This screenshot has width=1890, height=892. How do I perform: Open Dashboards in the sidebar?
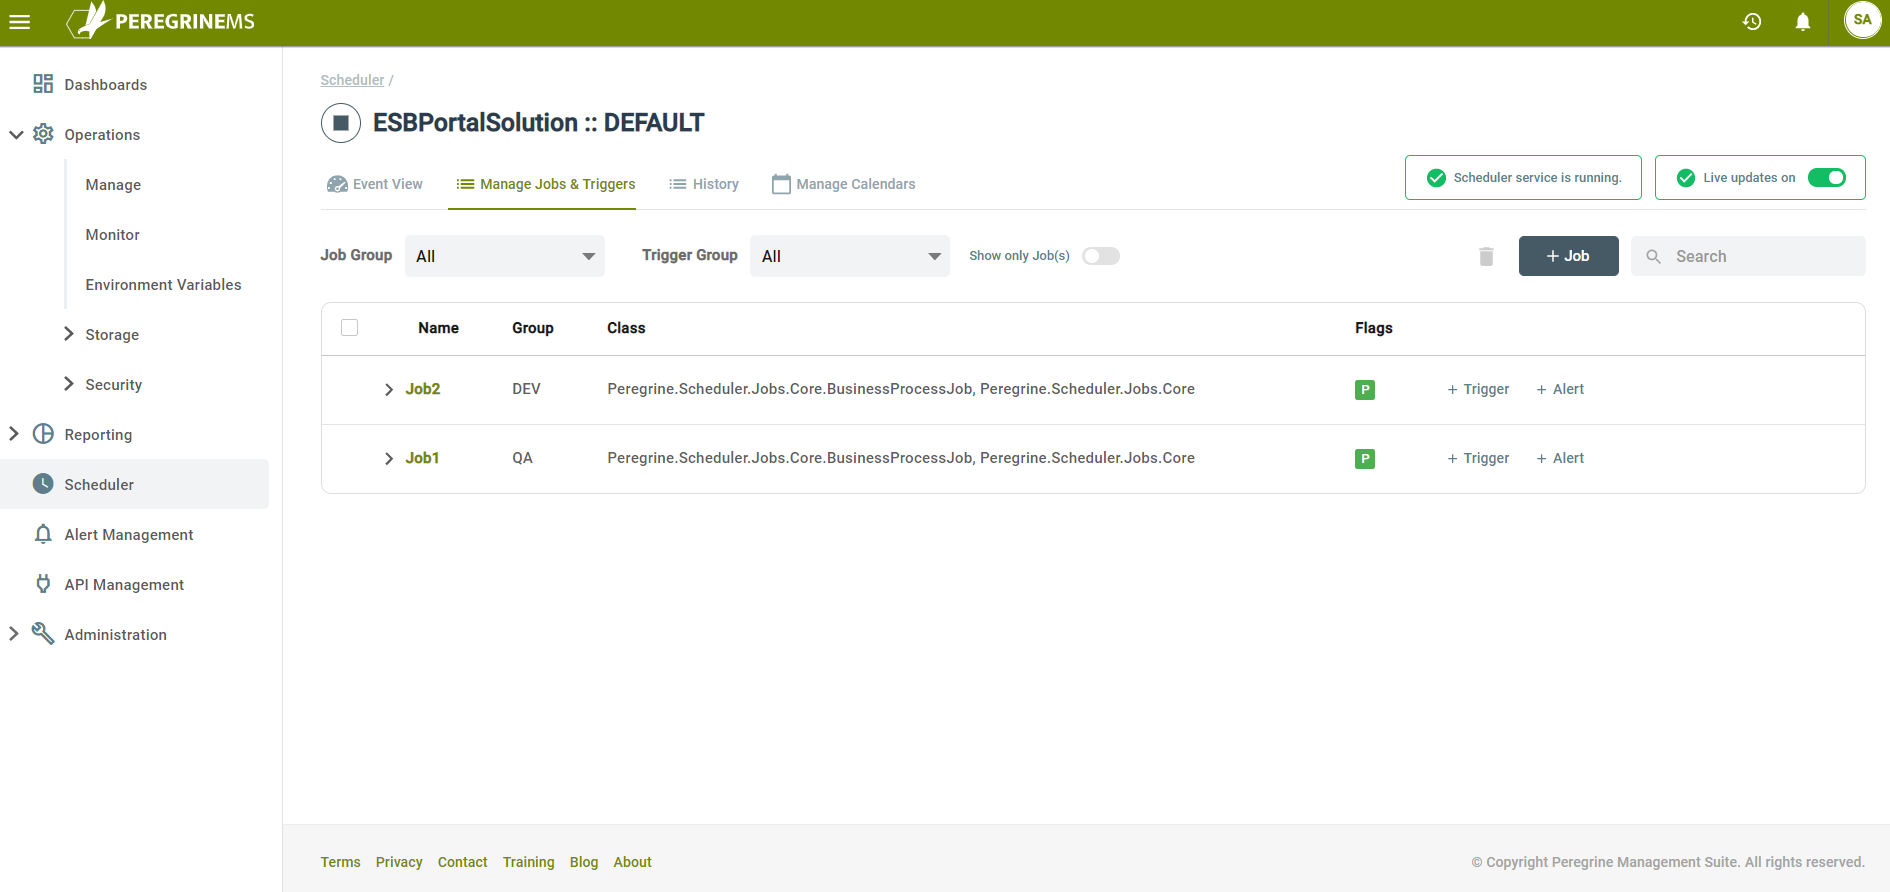pos(105,85)
